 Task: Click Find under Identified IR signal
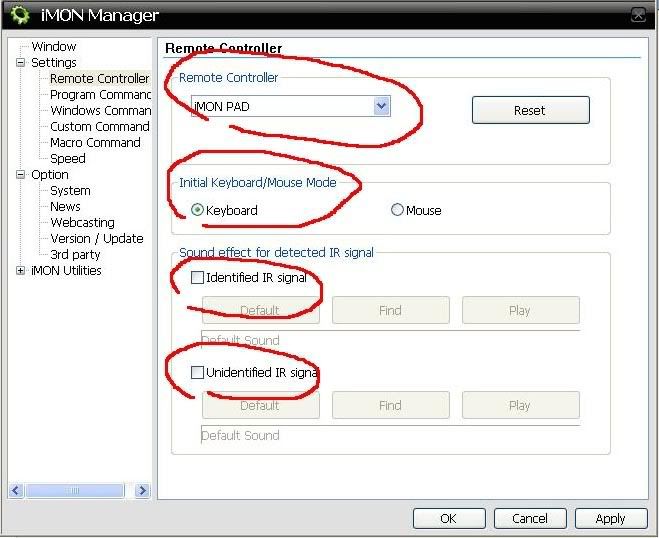pyautogui.click(x=390, y=310)
